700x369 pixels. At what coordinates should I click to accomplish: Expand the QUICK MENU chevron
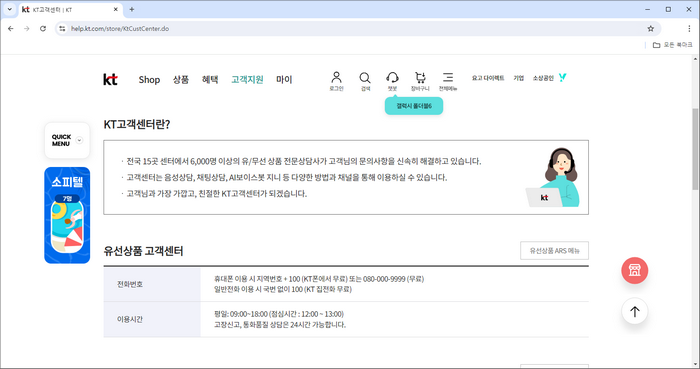[79, 140]
